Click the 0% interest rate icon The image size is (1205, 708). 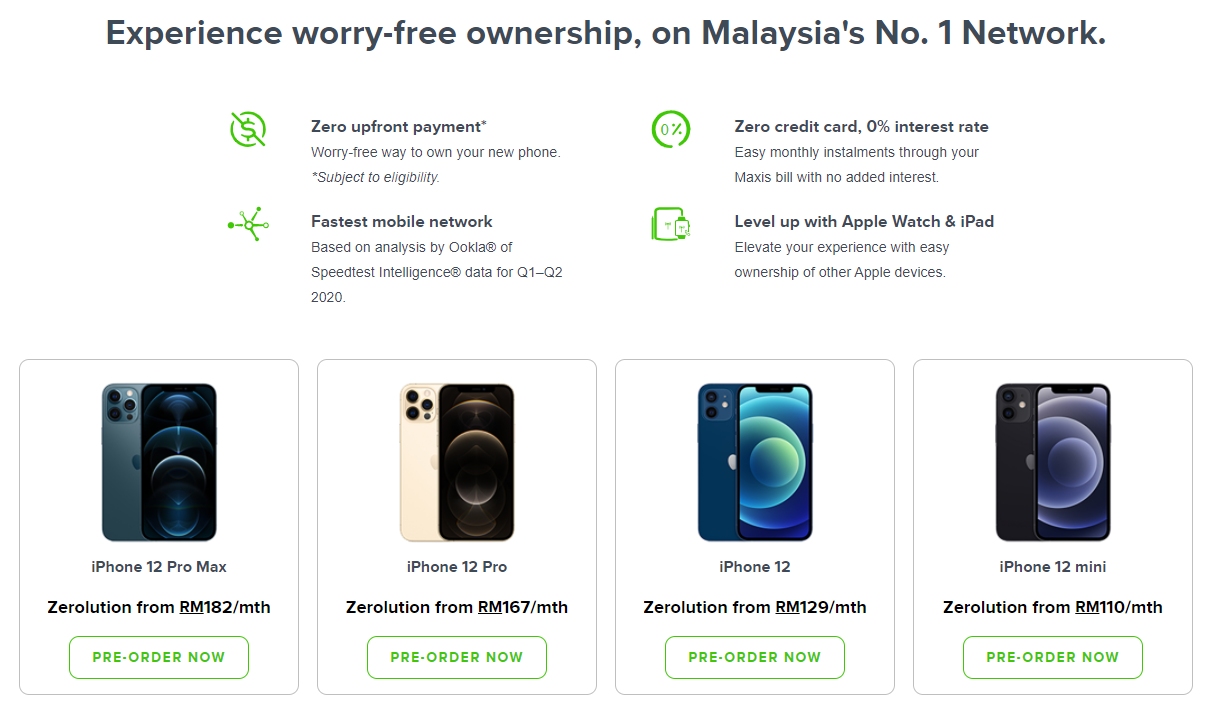coord(670,129)
